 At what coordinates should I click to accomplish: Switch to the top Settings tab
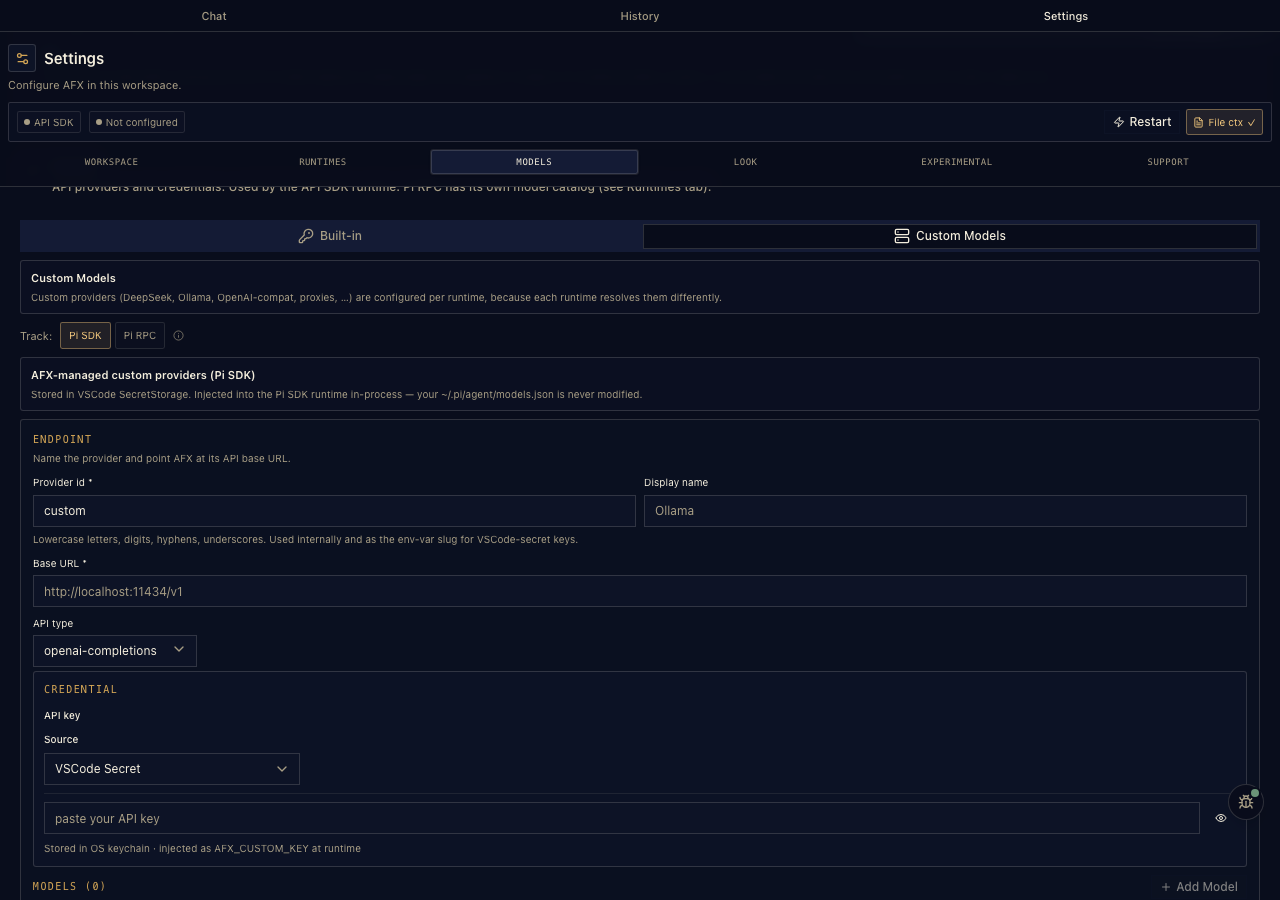1066,16
